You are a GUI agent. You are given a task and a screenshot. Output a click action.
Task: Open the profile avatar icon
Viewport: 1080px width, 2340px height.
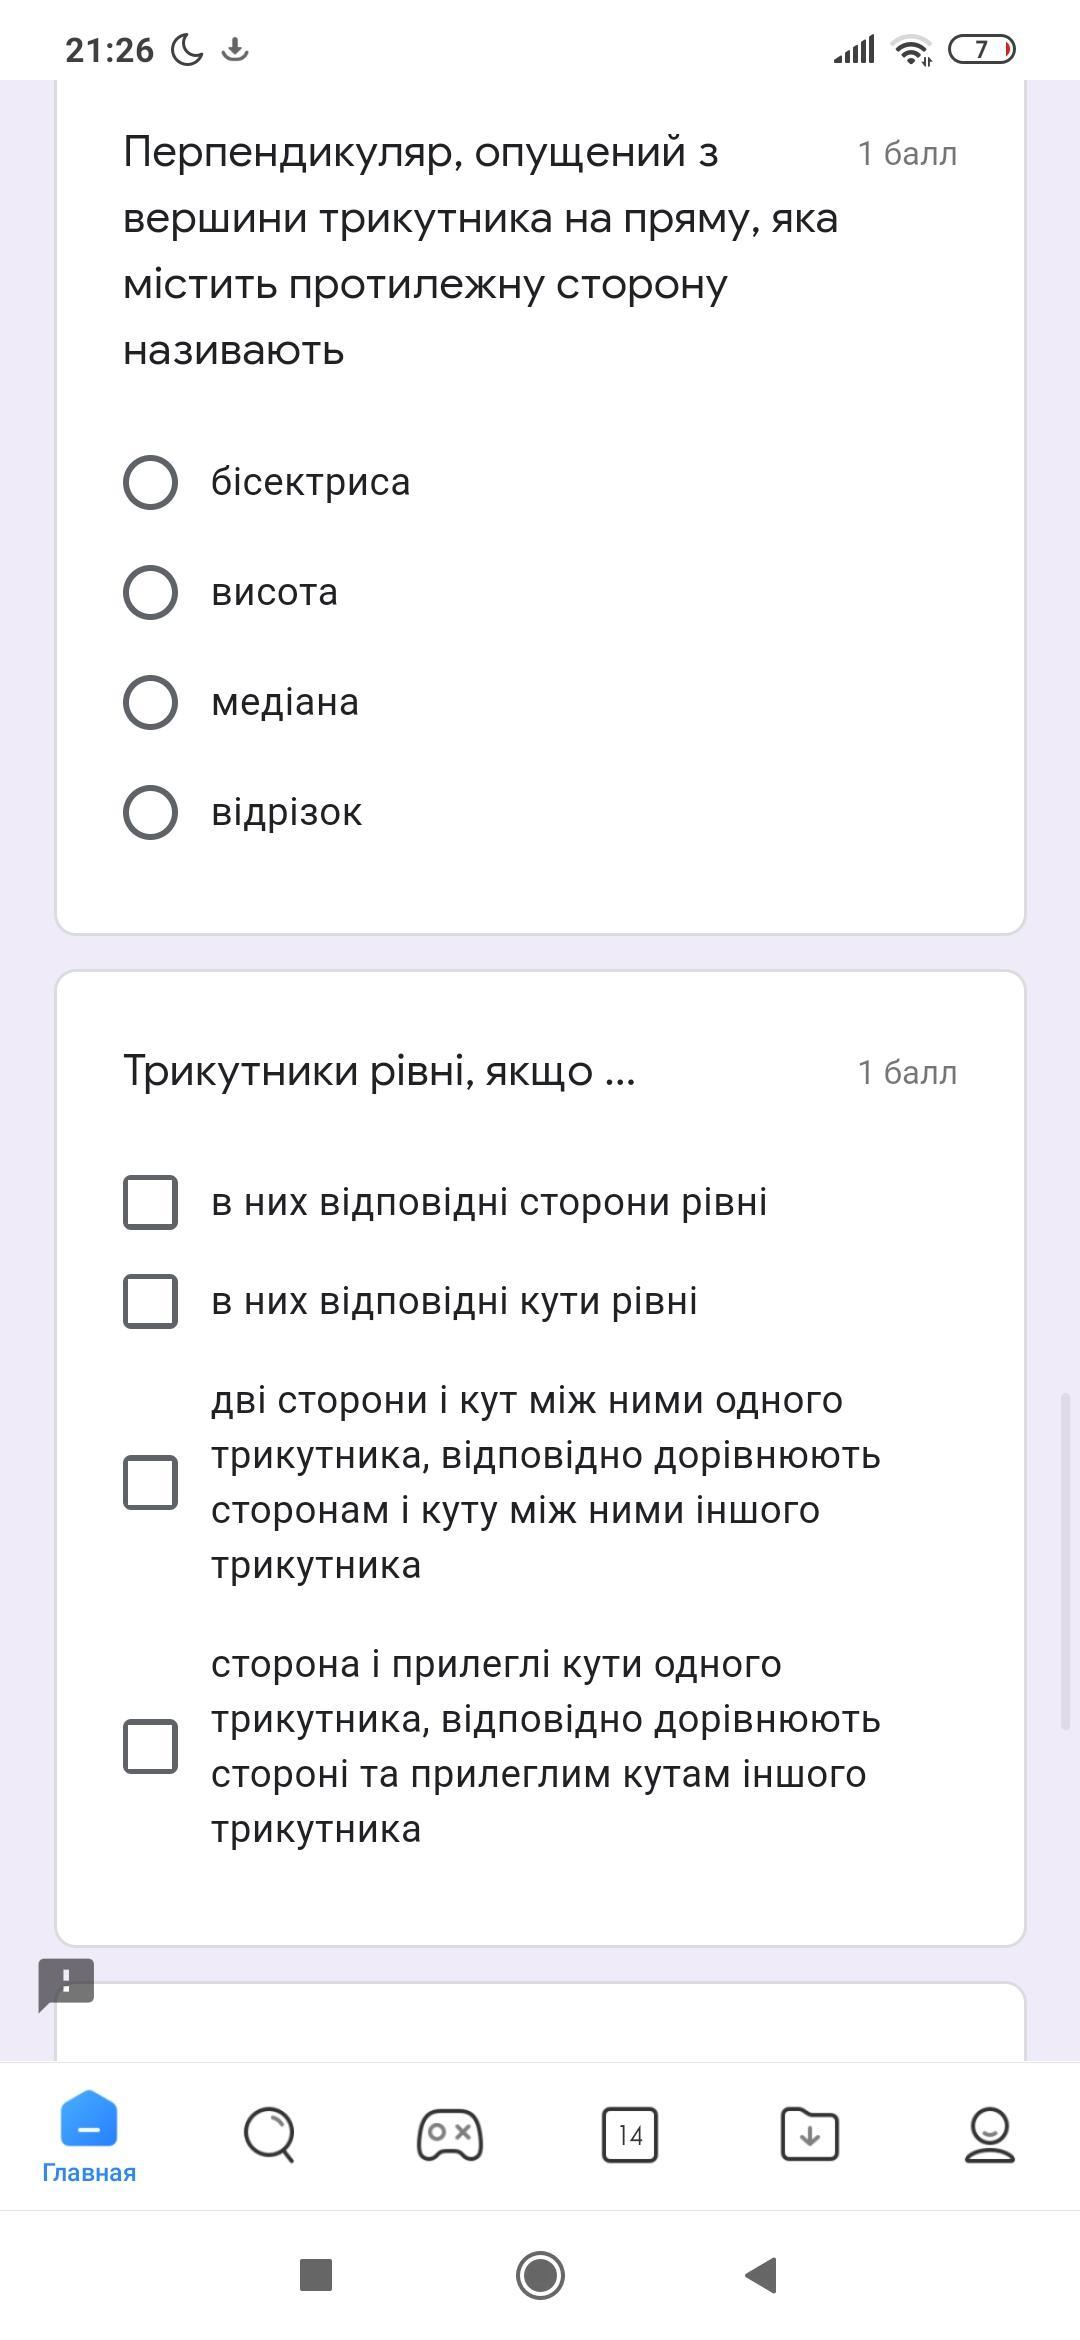989,2135
